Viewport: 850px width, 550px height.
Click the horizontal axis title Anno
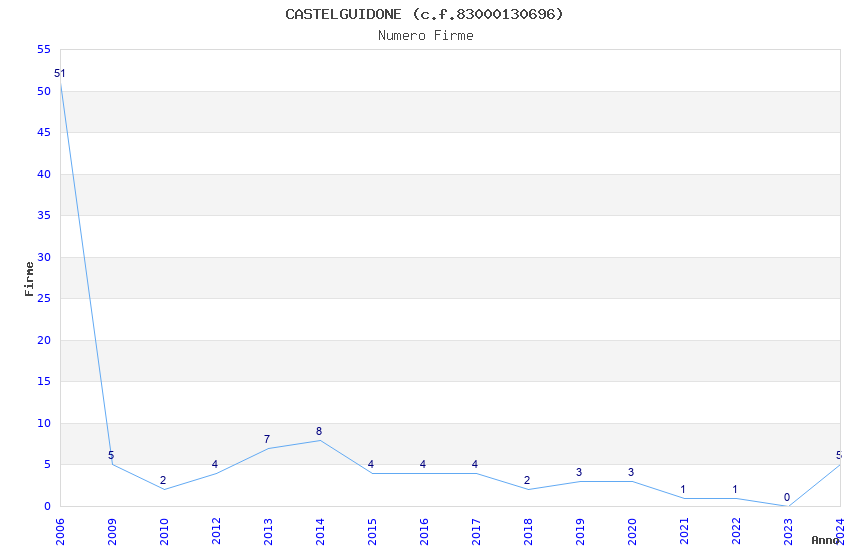(825, 540)
